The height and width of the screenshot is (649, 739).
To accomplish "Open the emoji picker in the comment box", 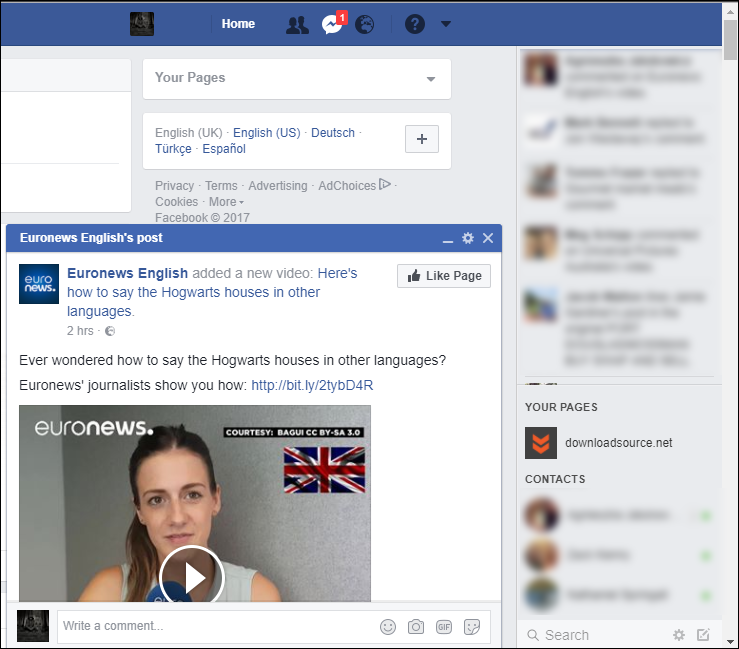I will point(388,627).
